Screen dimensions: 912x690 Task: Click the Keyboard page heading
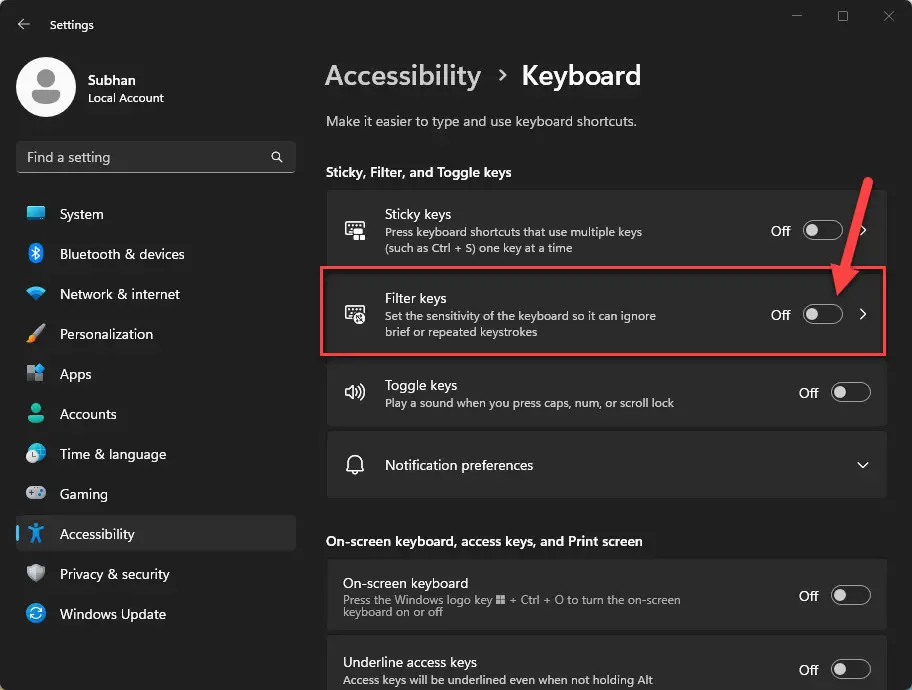click(581, 76)
